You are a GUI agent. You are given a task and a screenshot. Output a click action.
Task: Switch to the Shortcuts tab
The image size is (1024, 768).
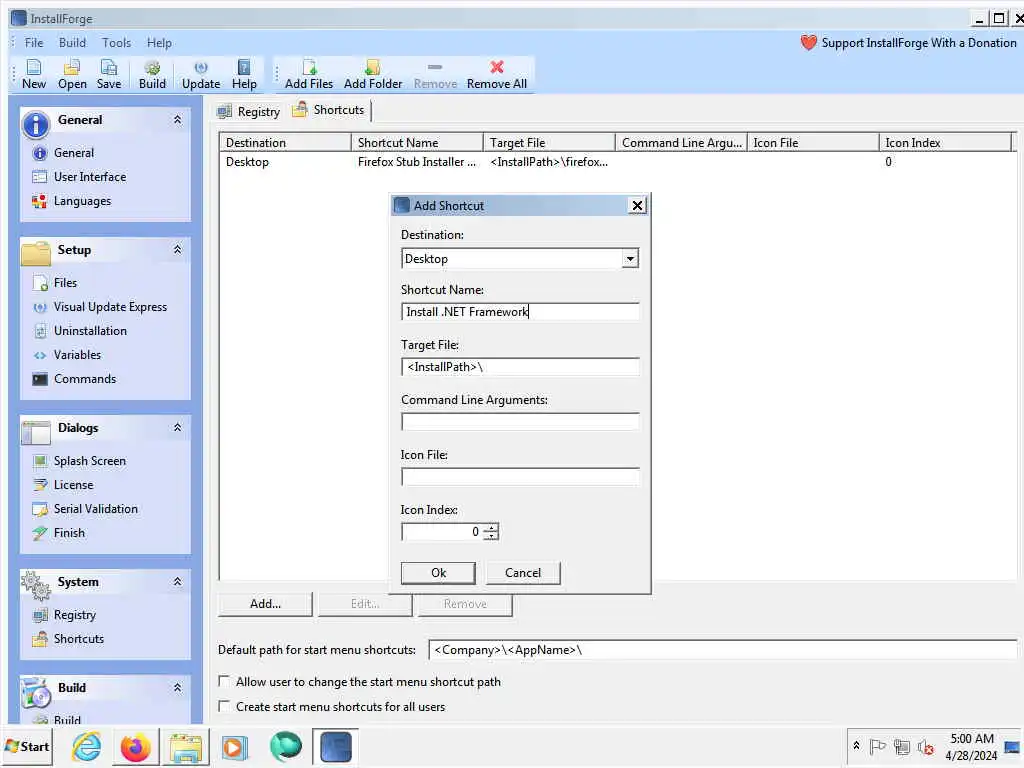pyautogui.click(x=328, y=110)
